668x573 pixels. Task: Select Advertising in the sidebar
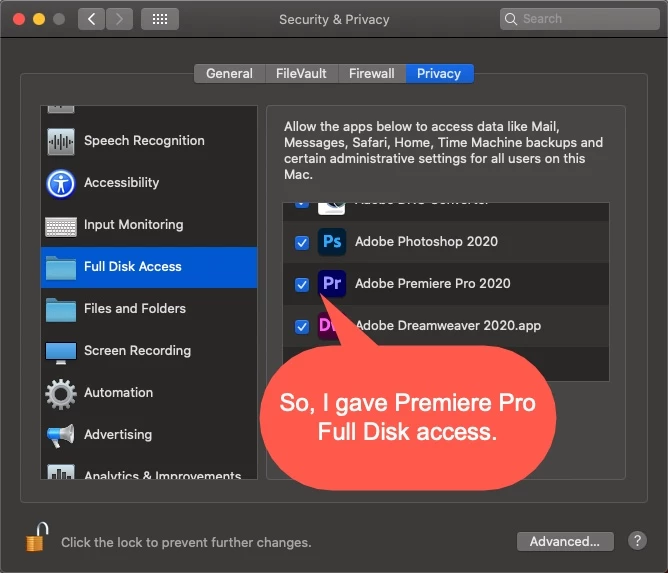(149, 435)
